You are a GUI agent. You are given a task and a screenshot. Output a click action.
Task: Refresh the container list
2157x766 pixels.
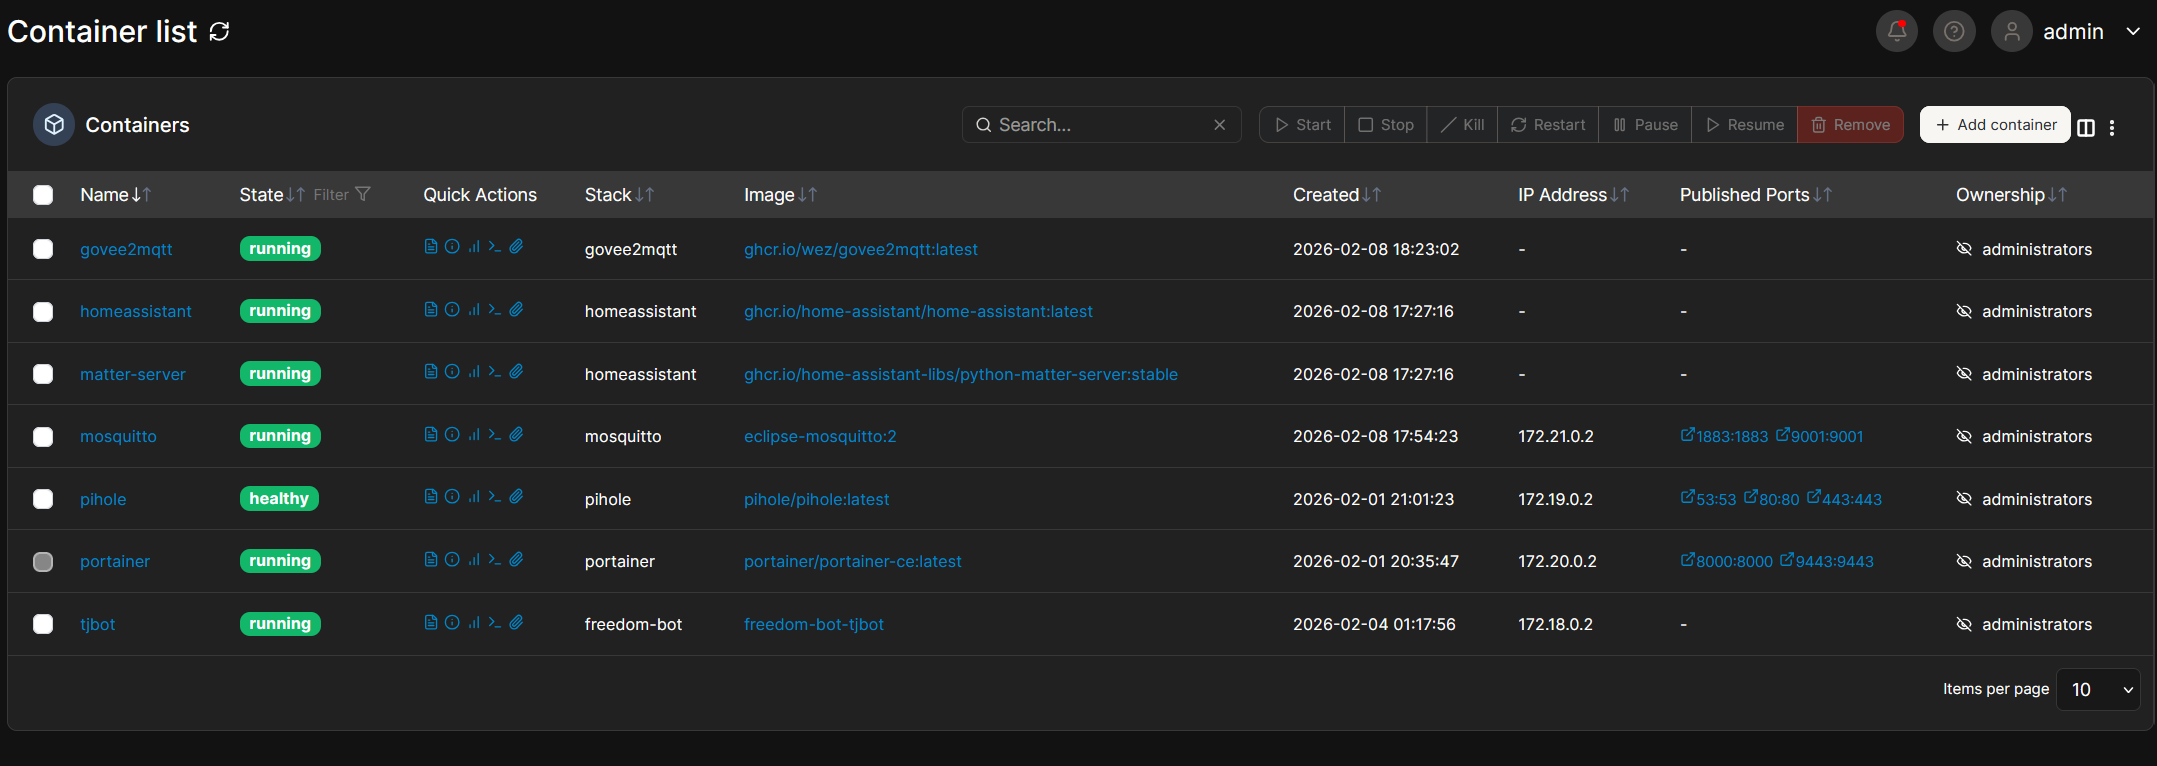click(x=219, y=32)
